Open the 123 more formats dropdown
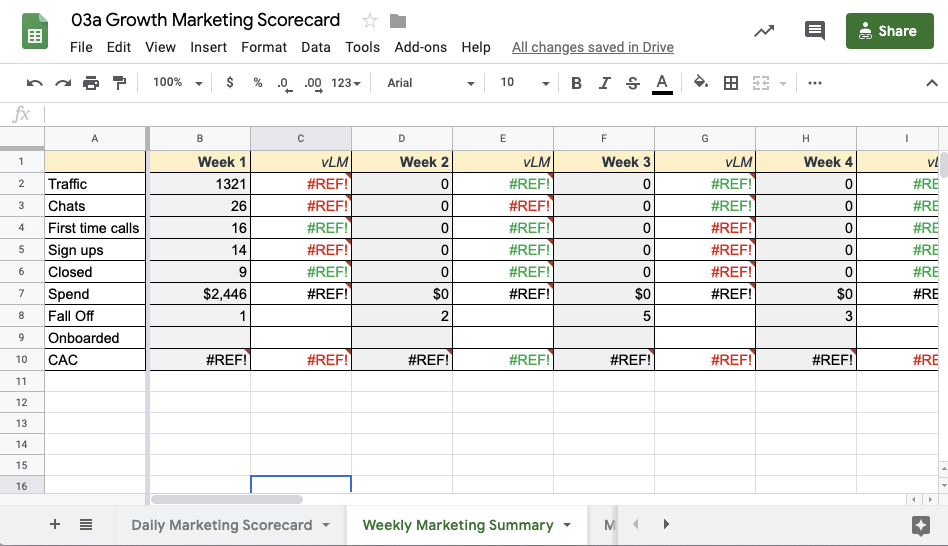The height and width of the screenshot is (546, 948). click(x=346, y=83)
